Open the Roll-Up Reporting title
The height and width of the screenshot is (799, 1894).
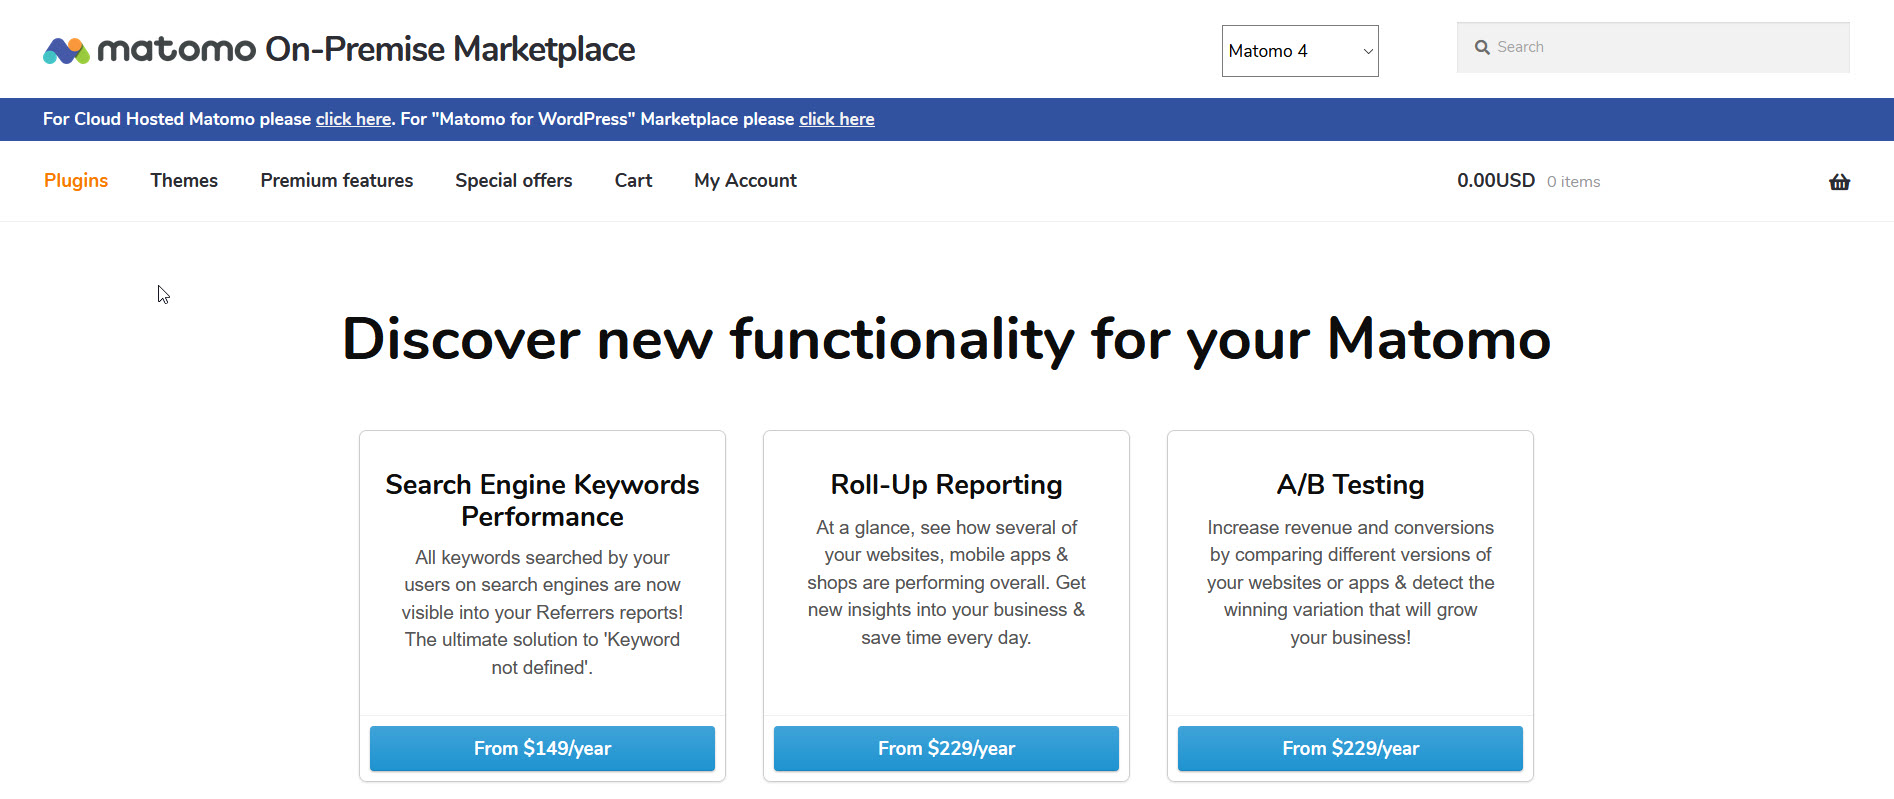pos(946,485)
